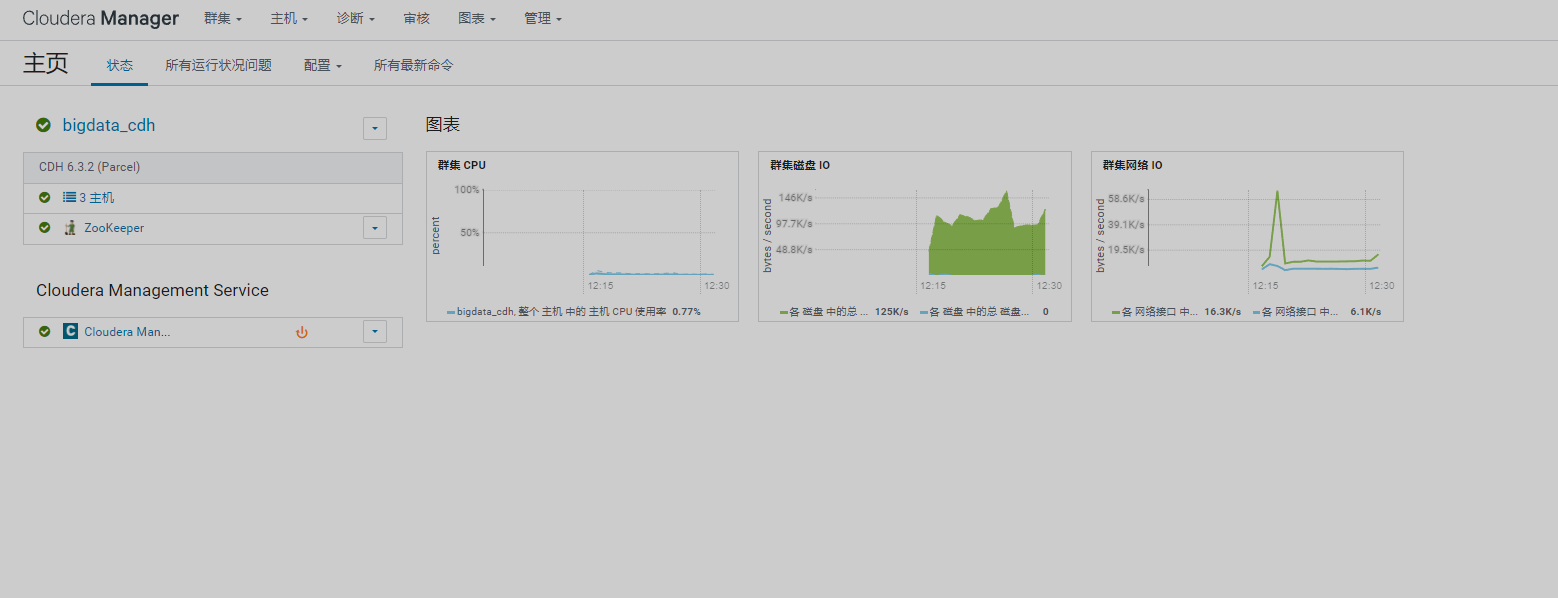Open the 群集网络 IO chart title

click(x=1132, y=165)
